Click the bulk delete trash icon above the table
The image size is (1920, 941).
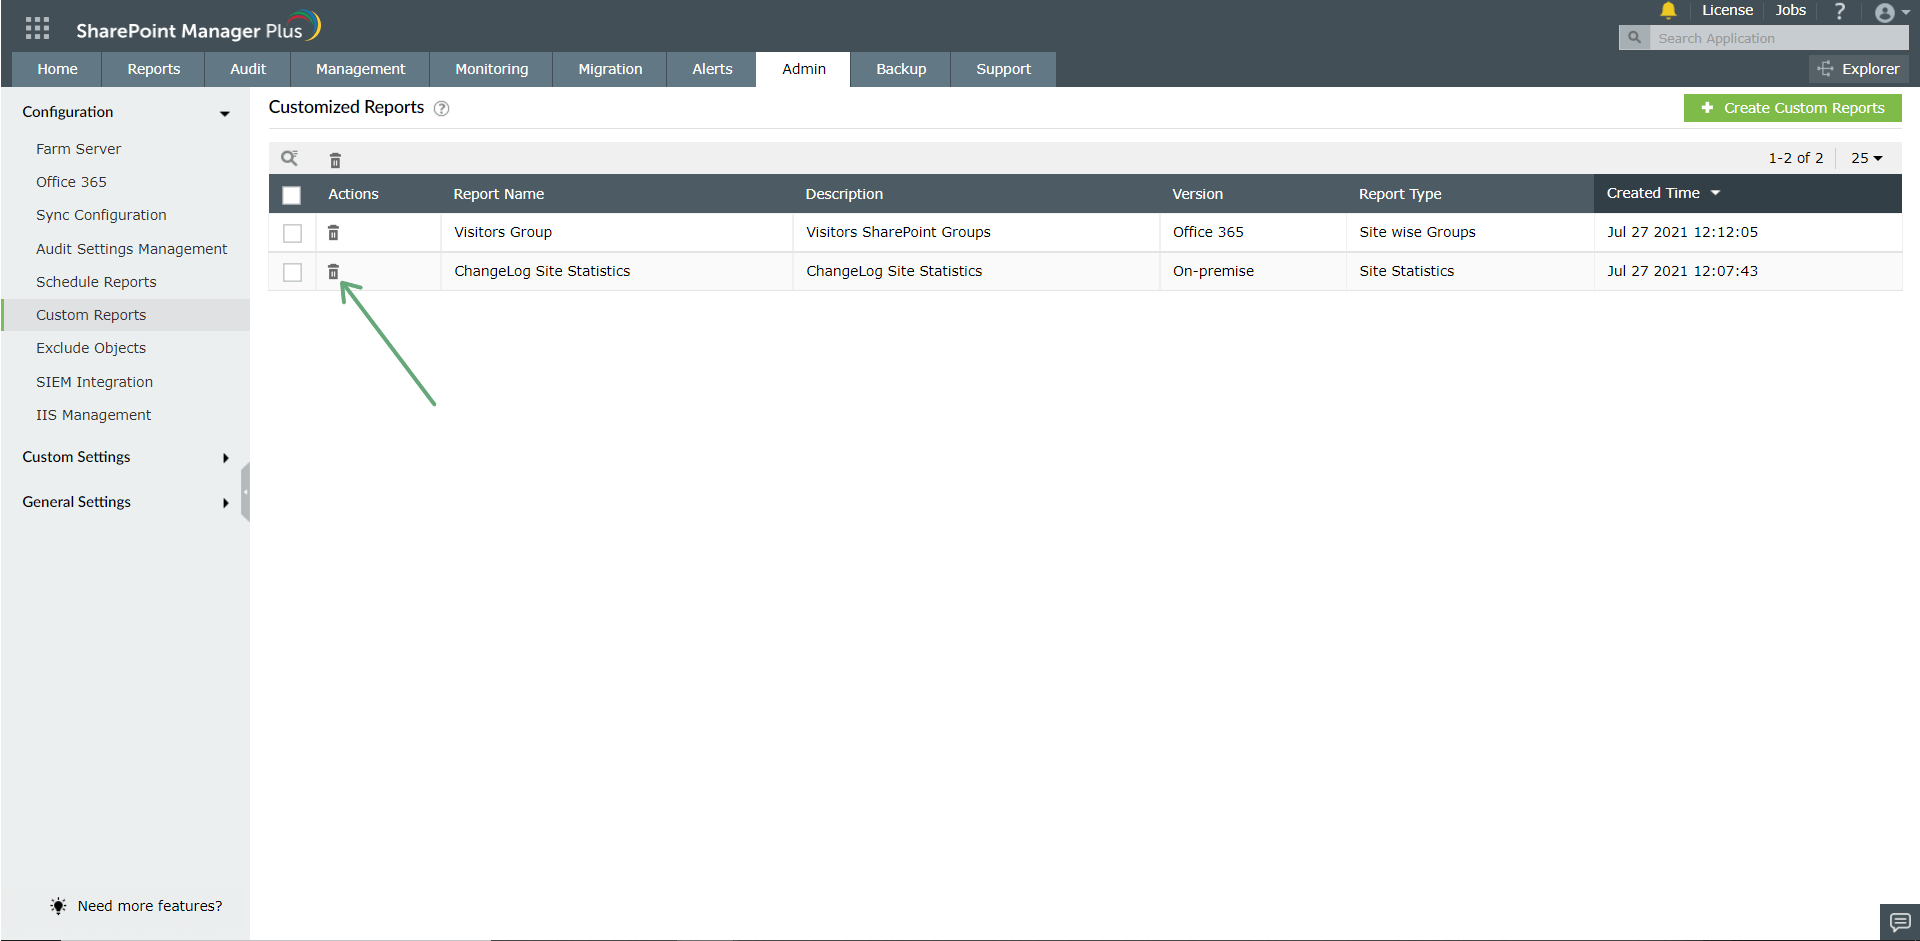coord(335,159)
